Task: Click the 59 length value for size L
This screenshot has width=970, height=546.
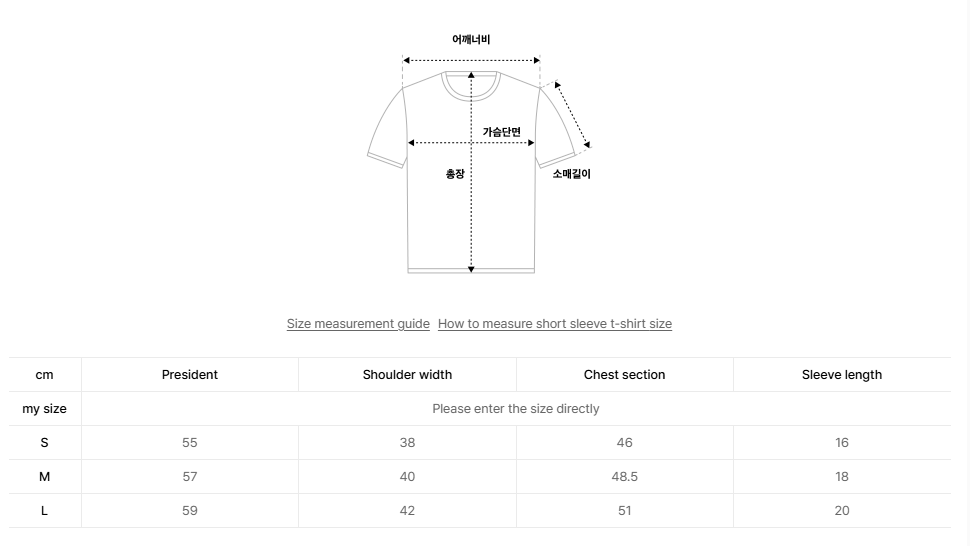Action: coord(190,511)
